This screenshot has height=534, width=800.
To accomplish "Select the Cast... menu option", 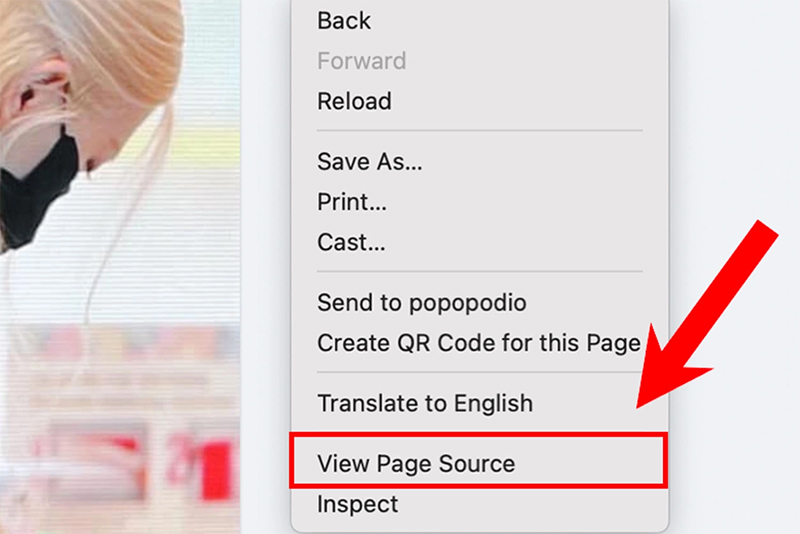I will pos(351,242).
